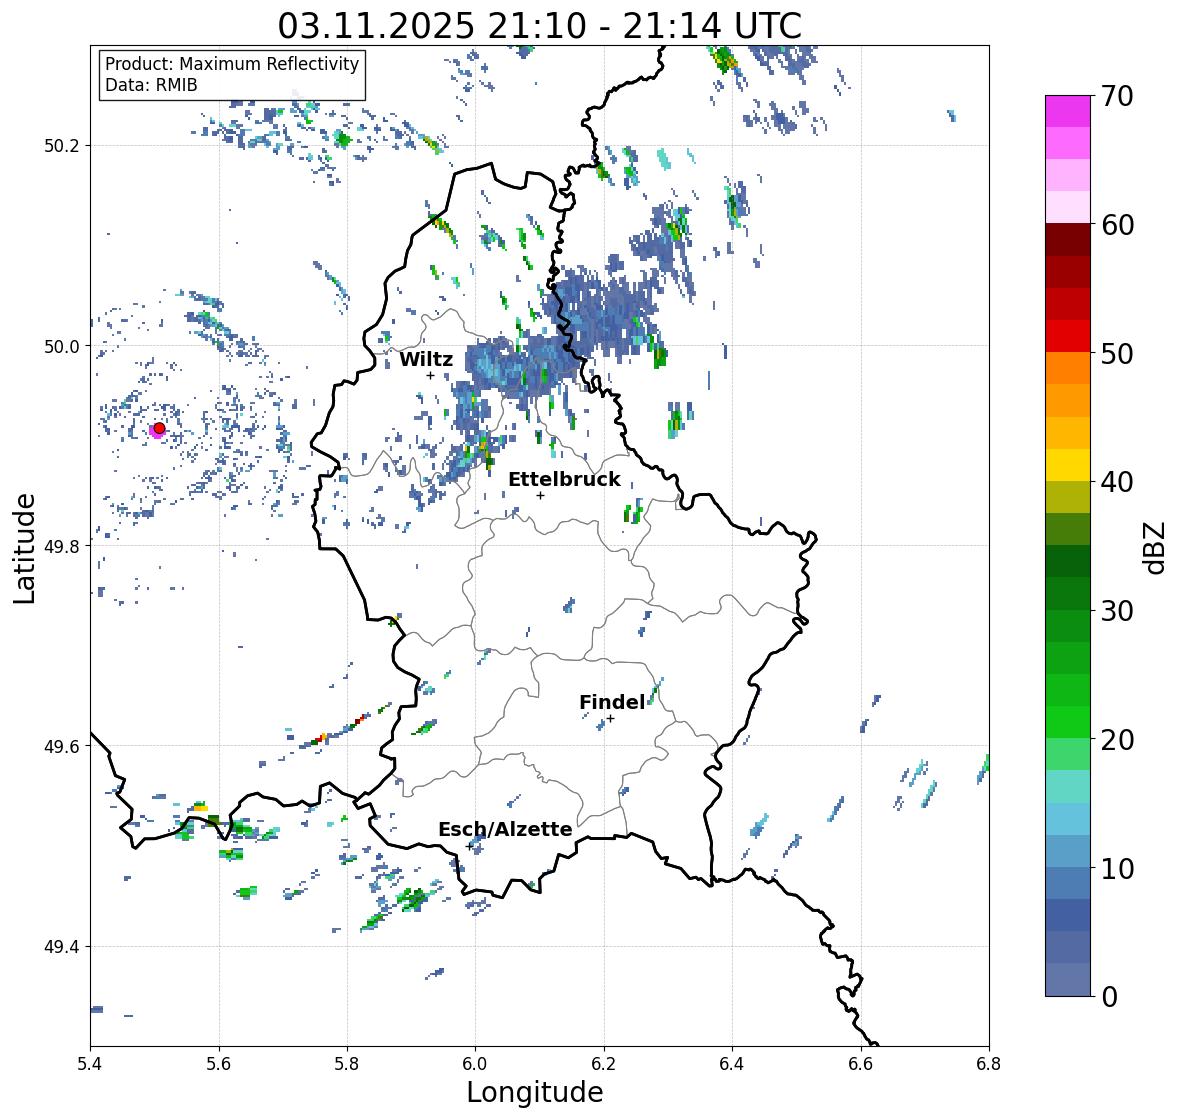Click the 0 tick on the colorbar

1109,997
